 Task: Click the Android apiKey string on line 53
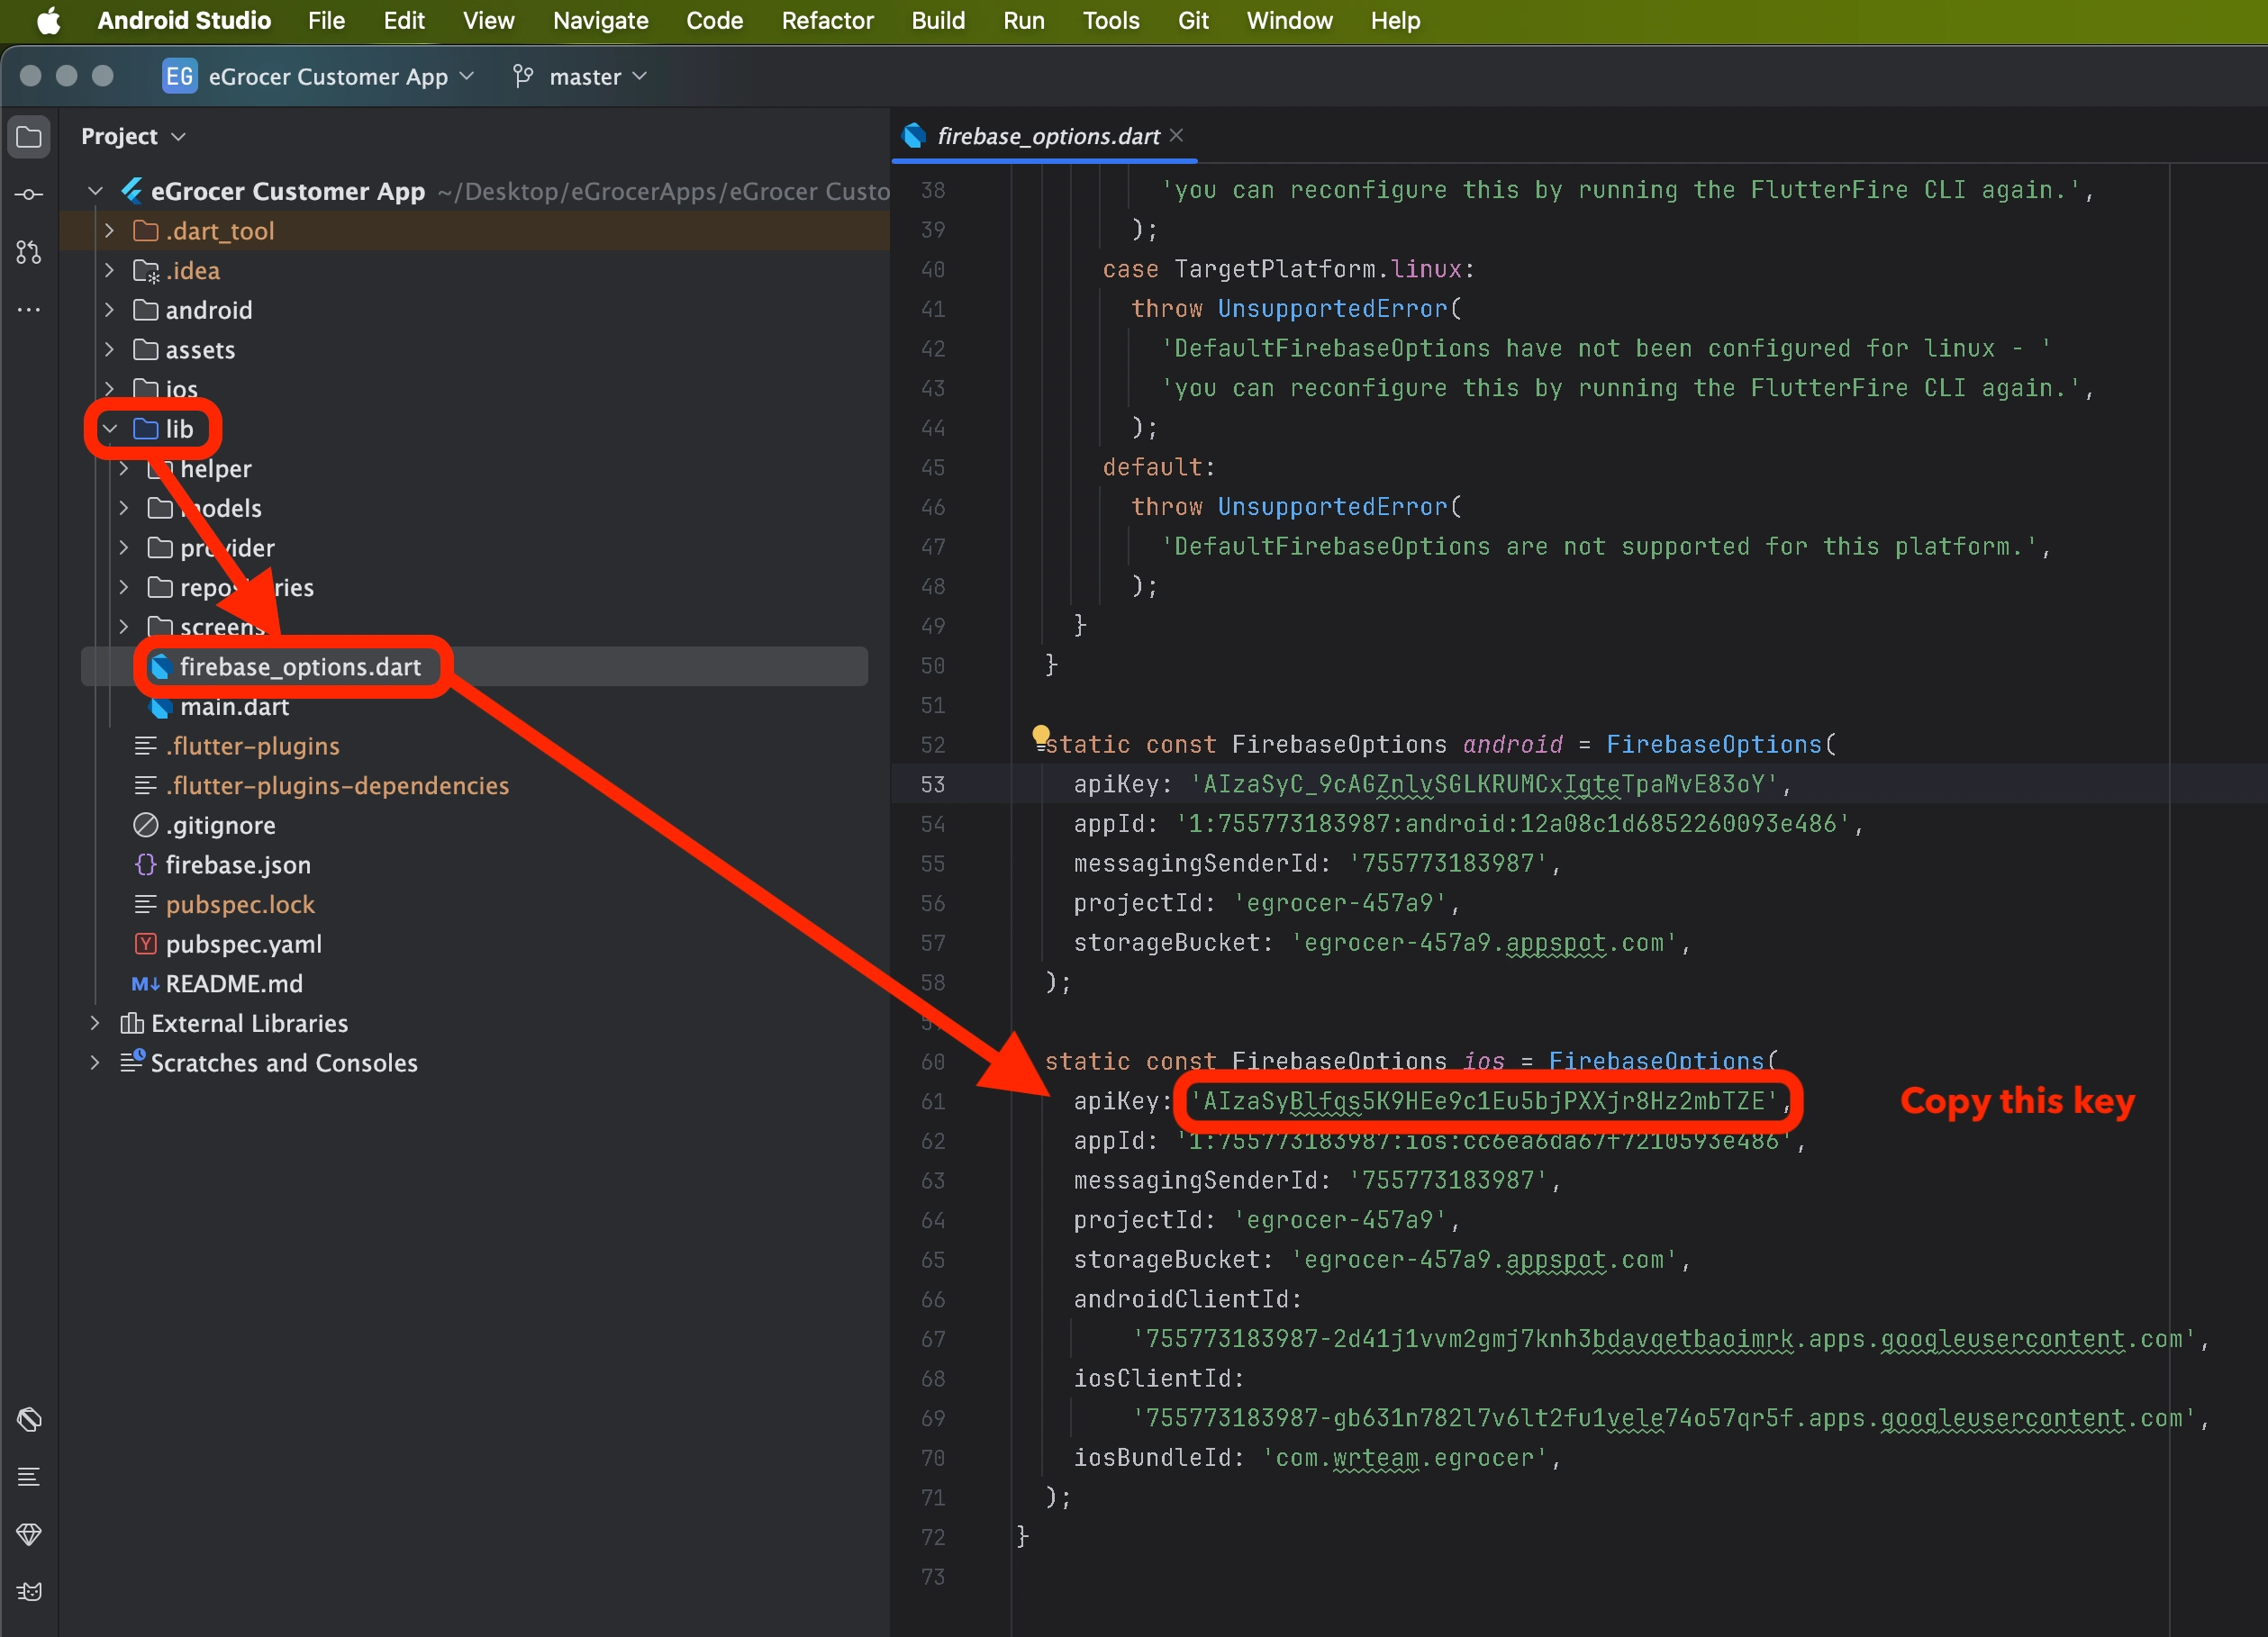[x=1483, y=784]
